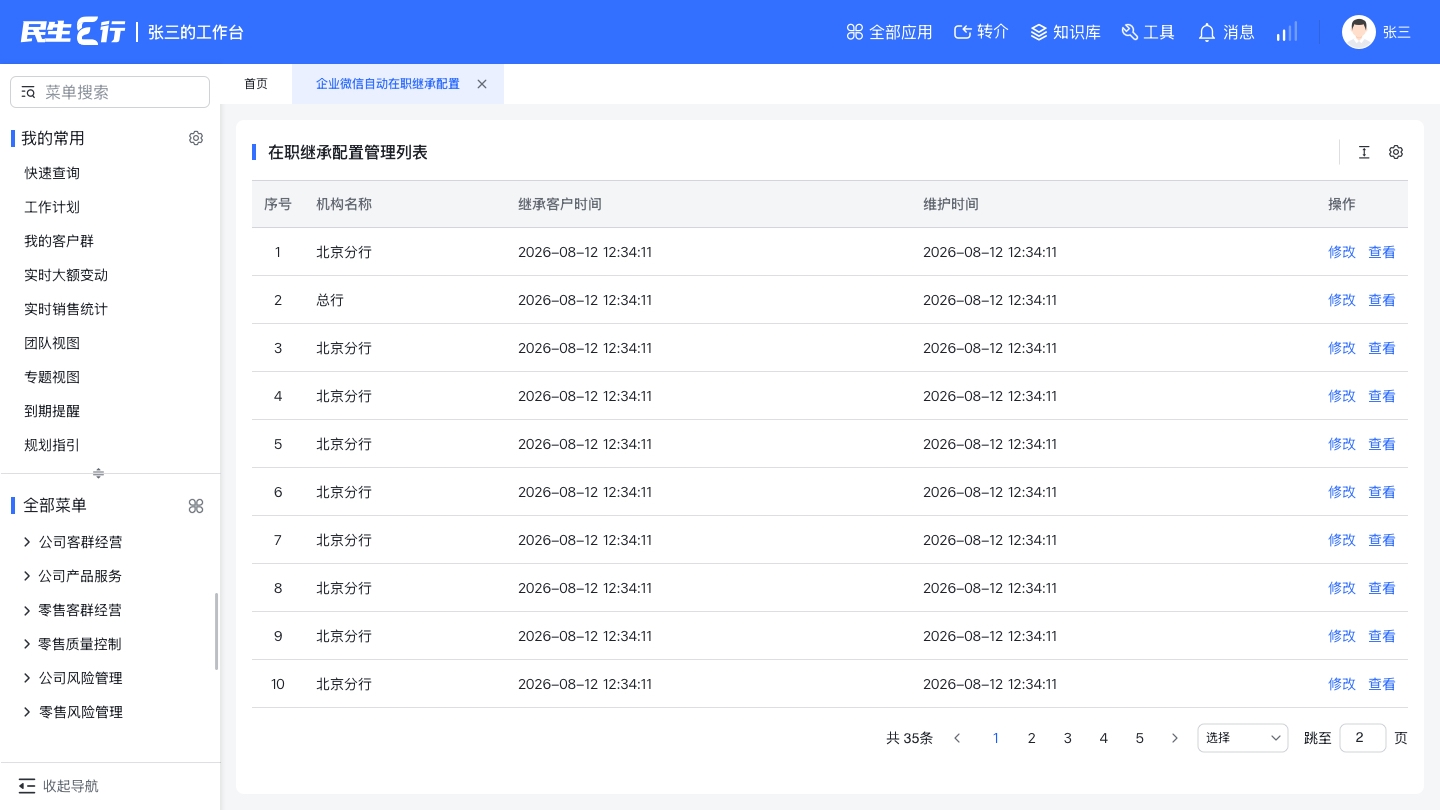Viewport: 1440px width, 810px height.
Task: Switch to the 首页 tab
Action: coord(256,84)
